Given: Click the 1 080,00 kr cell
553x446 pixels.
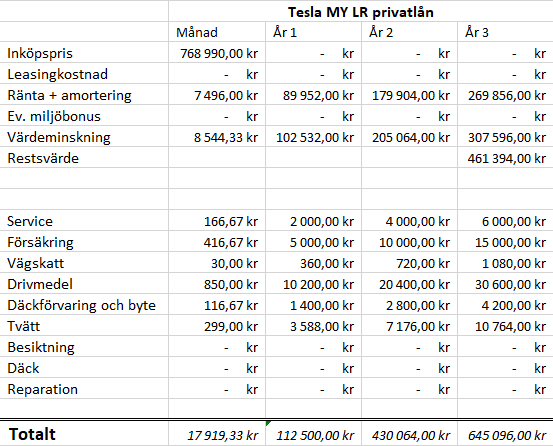Looking at the screenshot, I should coord(505,263).
